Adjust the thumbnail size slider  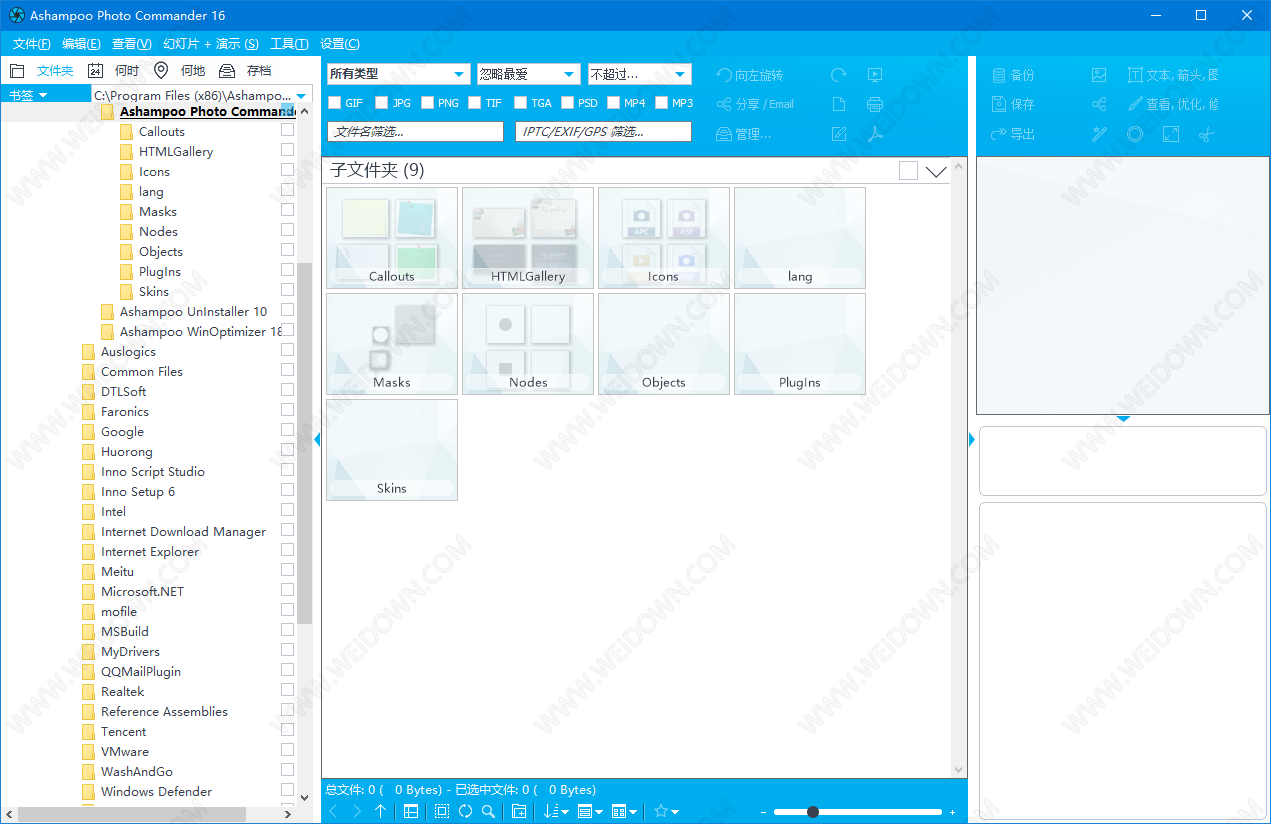point(813,812)
